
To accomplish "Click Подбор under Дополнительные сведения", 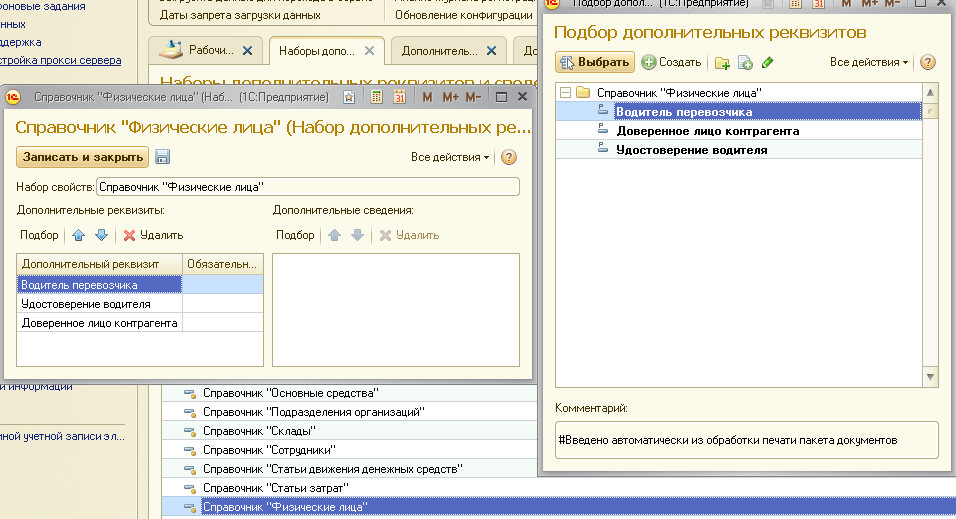I will (x=295, y=235).
